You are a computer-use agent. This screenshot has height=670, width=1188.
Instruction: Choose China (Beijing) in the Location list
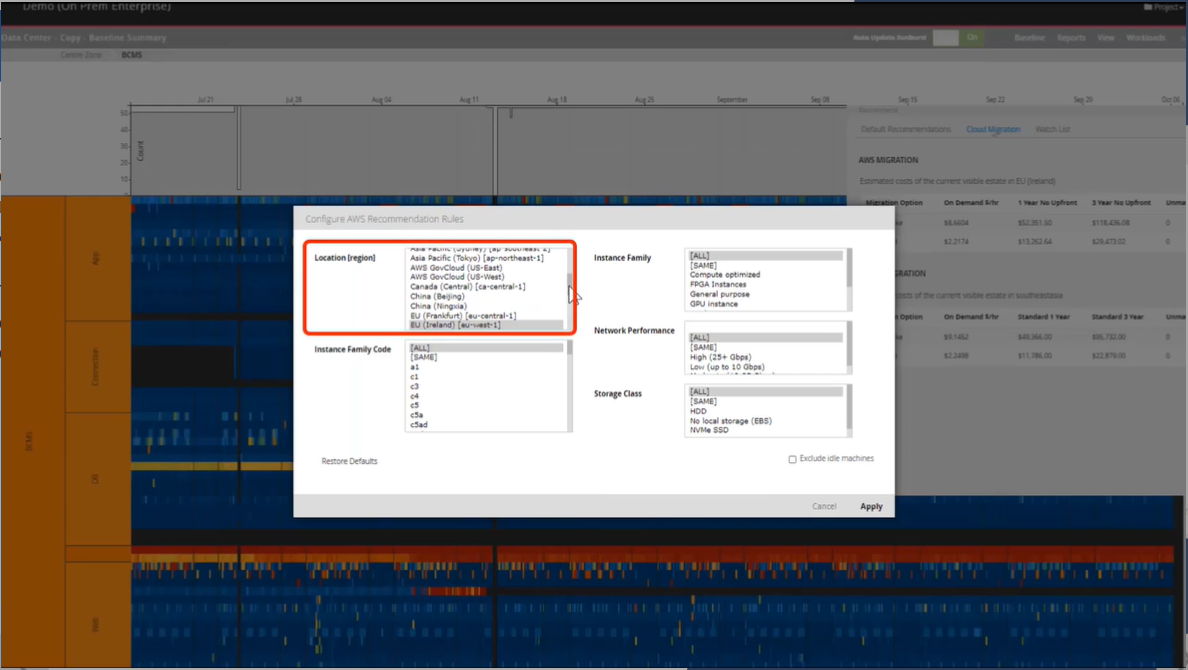tap(437, 296)
